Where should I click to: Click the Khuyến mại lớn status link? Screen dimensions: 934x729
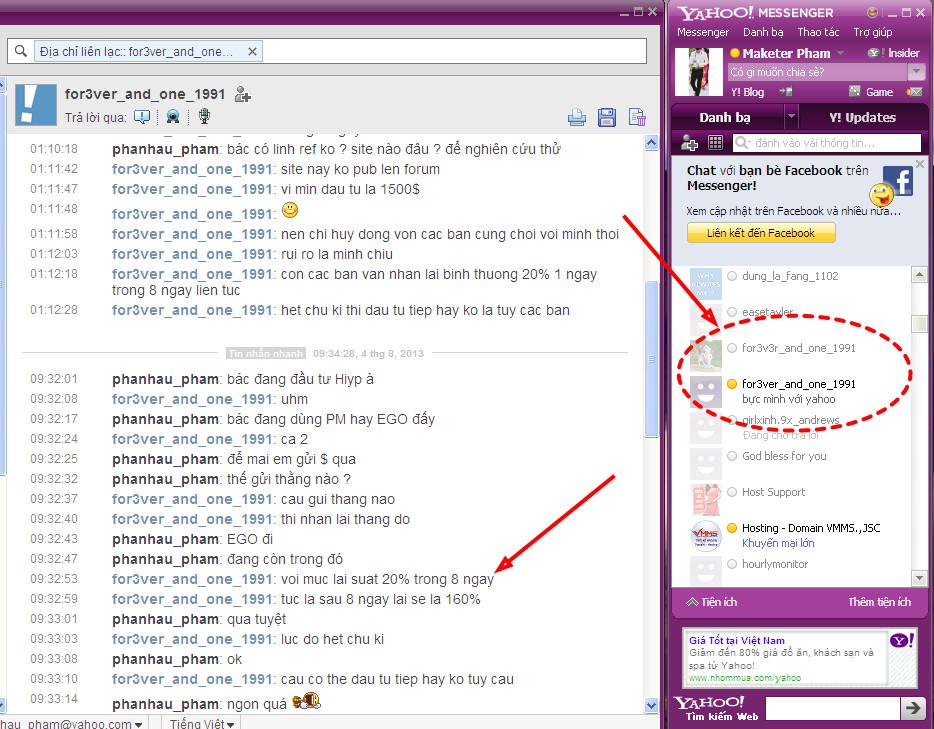778,543
